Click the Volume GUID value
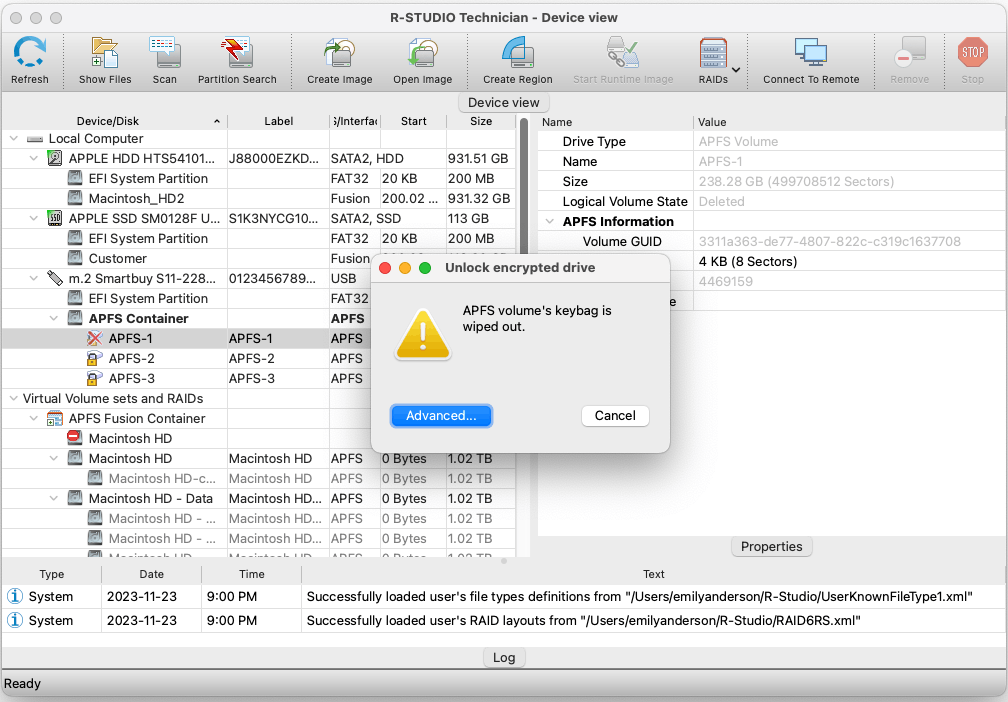The height and width of the screenshot is (702, 1008). (x=829, y=242)
